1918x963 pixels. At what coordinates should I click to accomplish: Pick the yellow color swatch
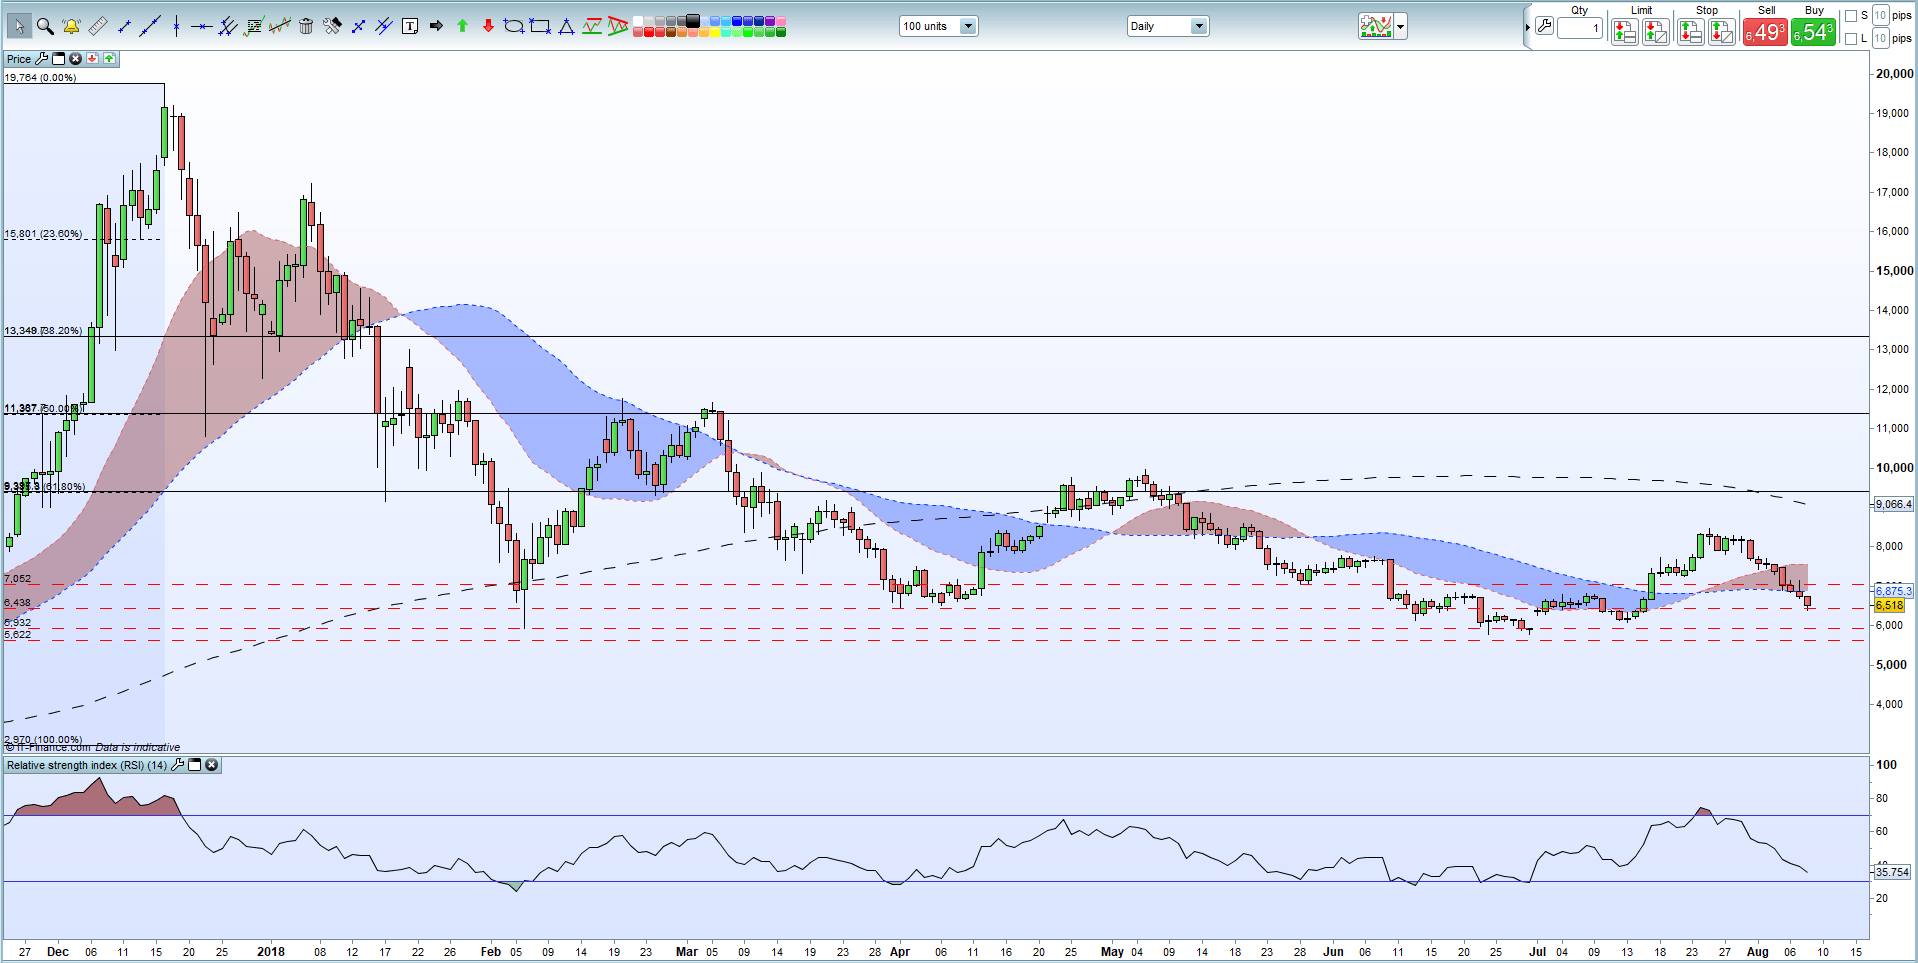pos(715,32)
